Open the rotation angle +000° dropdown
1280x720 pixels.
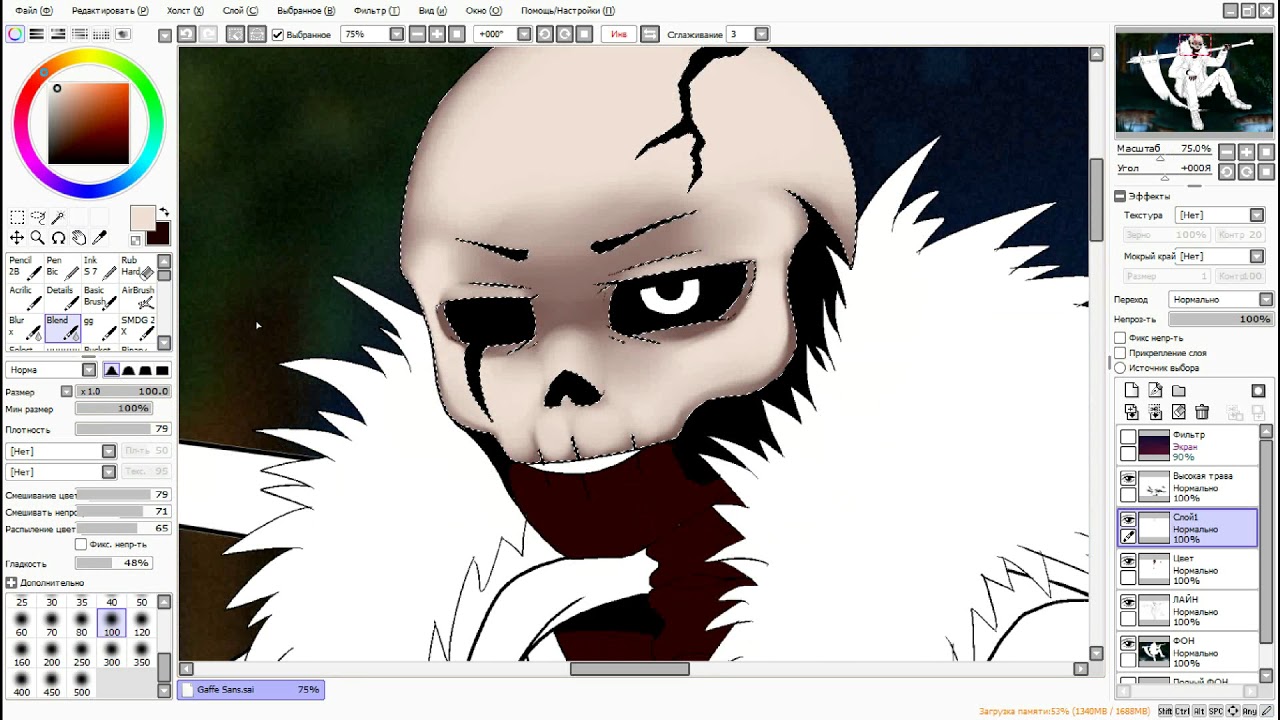(x=524, y=34)
